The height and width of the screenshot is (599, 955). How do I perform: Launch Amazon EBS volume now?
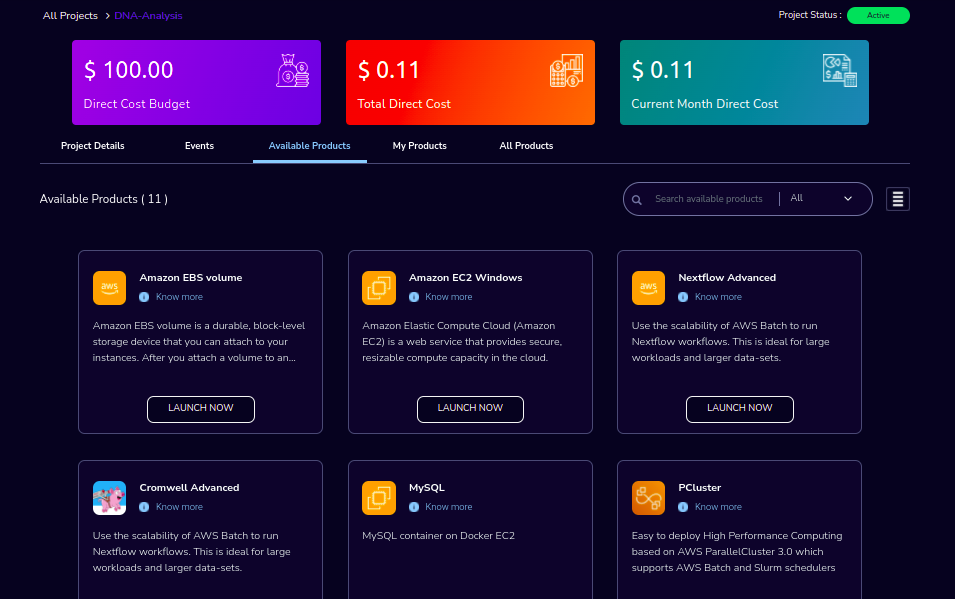point(201,409)
